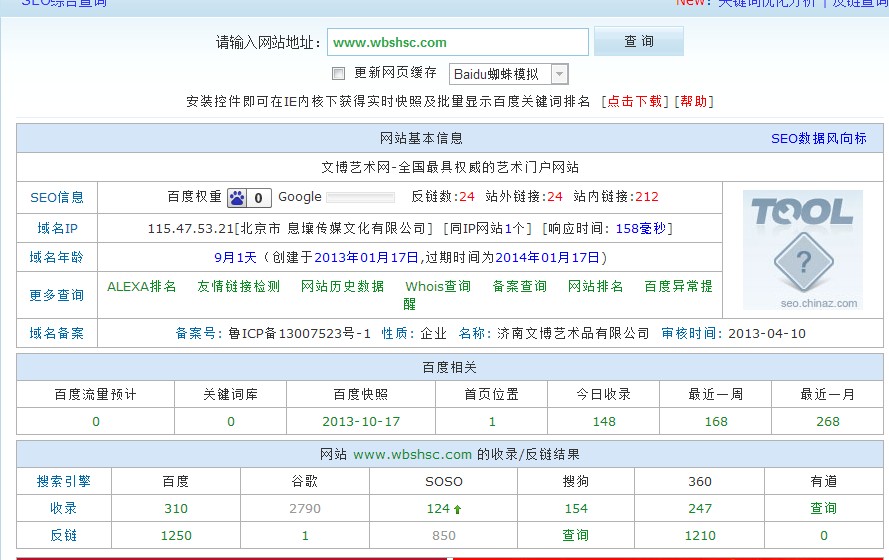Viewport: 889px width, 560px height.
Task: Click the 最近一月 value 268
Action: click(x=828, y=422)
